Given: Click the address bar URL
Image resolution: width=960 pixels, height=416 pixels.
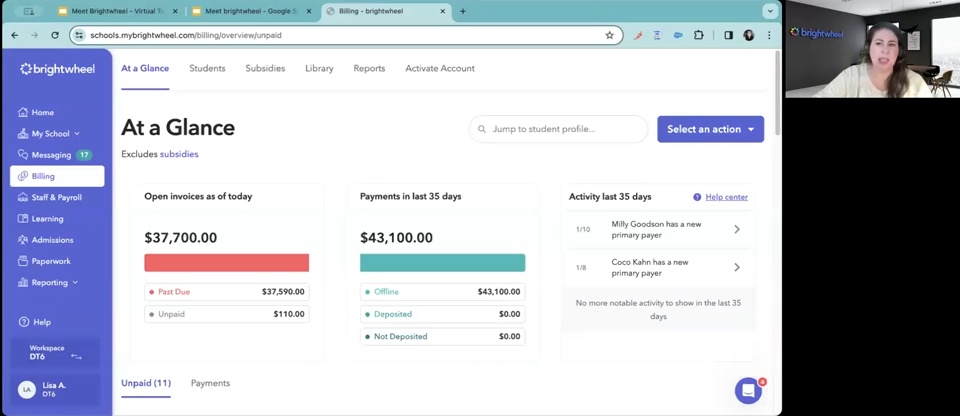Looking at the screenshot, I should pyautogui.click(x=186, y=36).
